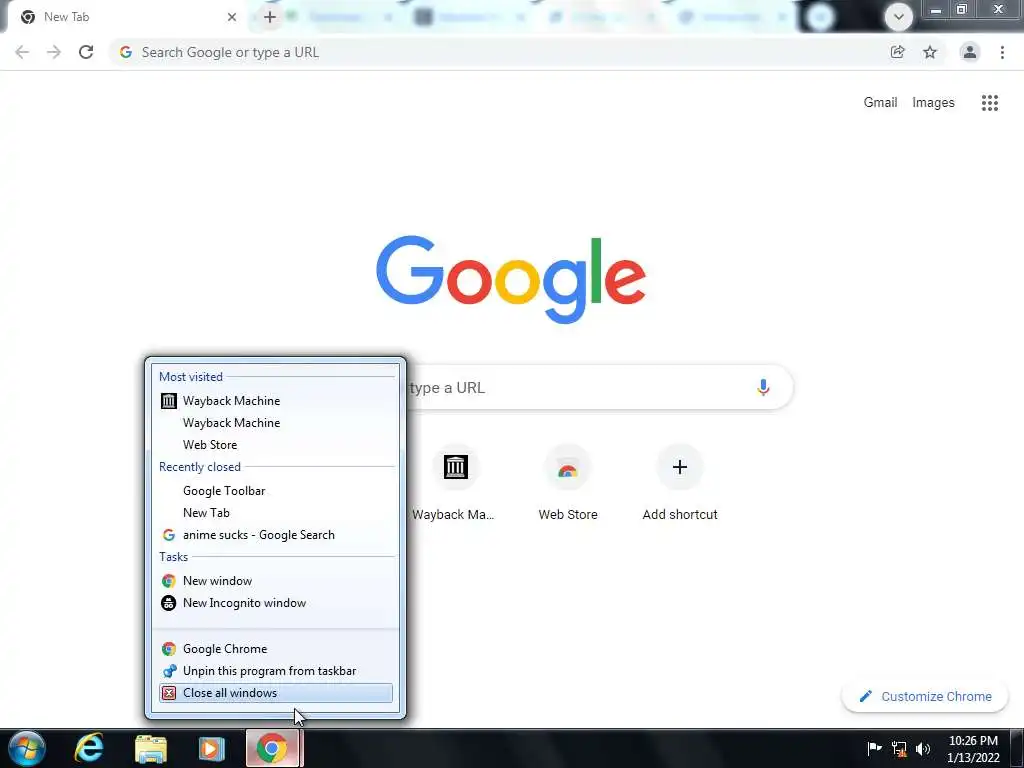1024x768 pixels.
Task: Reopen New Tab from Recently closed
Action: point(276,513)
